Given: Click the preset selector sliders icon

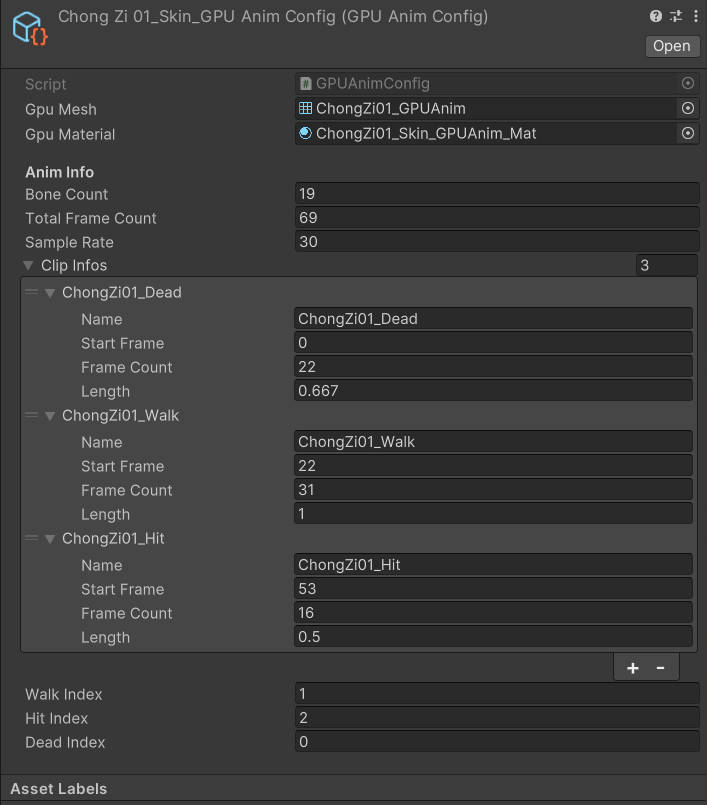Looking at the screenshot, I should pyautogui.click(x=675, y=16).
